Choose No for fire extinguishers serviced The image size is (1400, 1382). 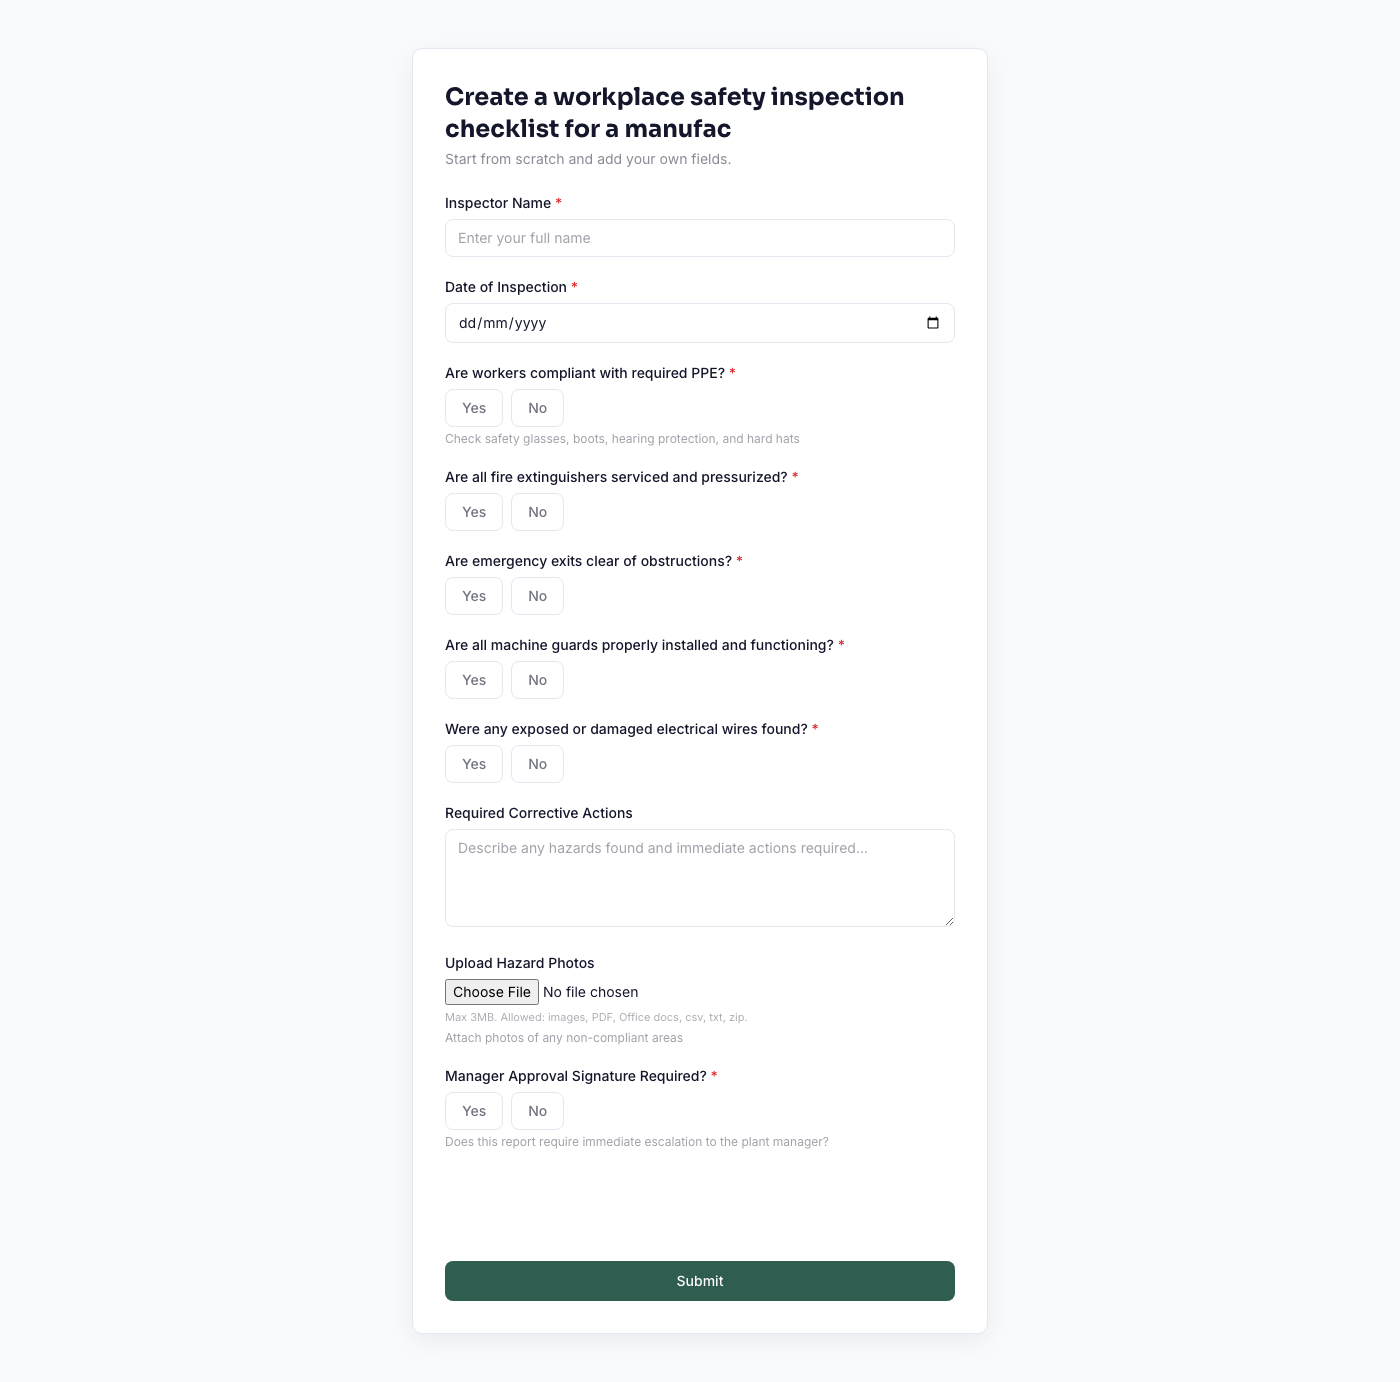[x=537, y=512]
